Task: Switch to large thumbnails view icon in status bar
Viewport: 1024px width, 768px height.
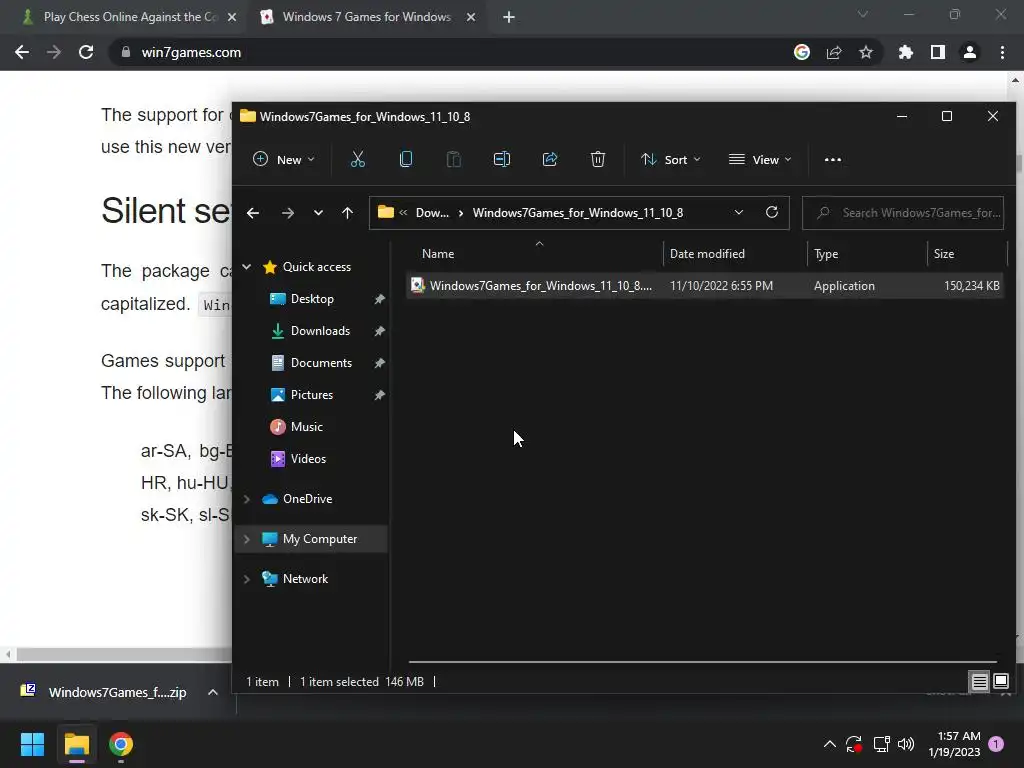Action: (1001, 681)
